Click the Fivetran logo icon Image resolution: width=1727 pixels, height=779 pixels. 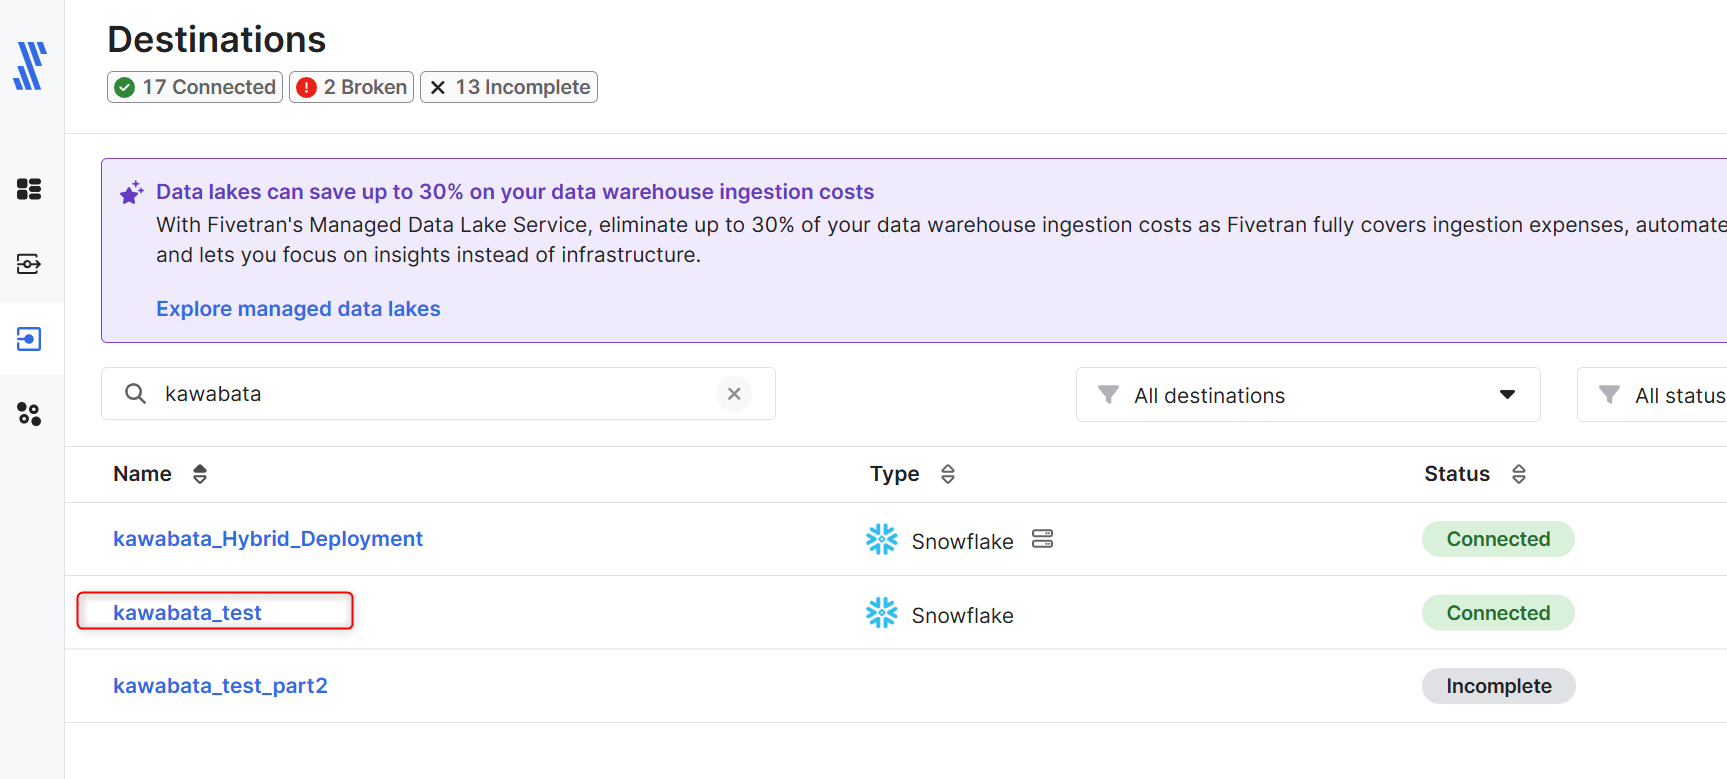[x=30, y=66]
